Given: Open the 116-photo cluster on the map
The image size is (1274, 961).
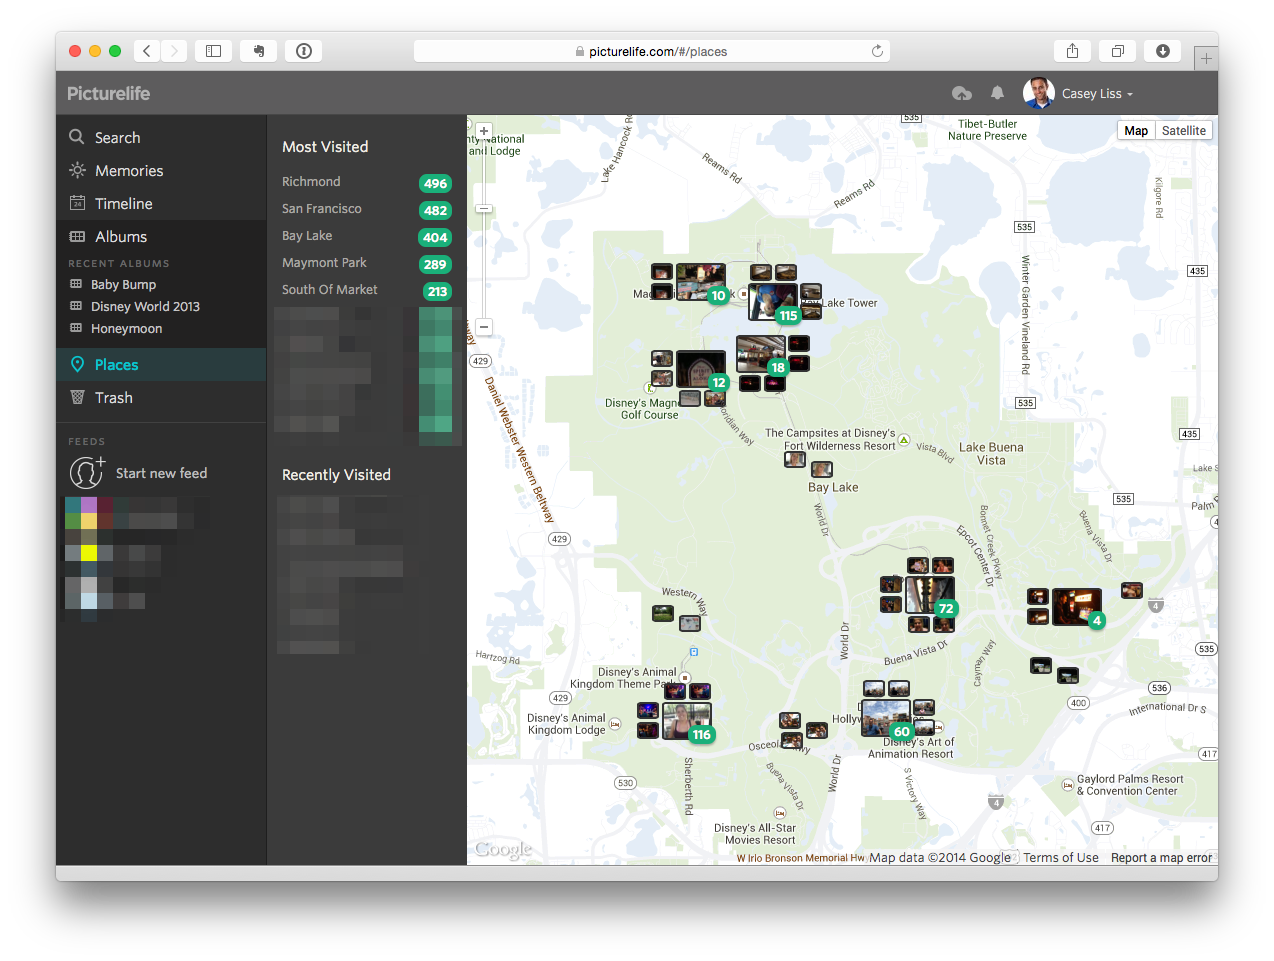Looking at the screenshot, I should pyautogui.click(x=686, y=720).
